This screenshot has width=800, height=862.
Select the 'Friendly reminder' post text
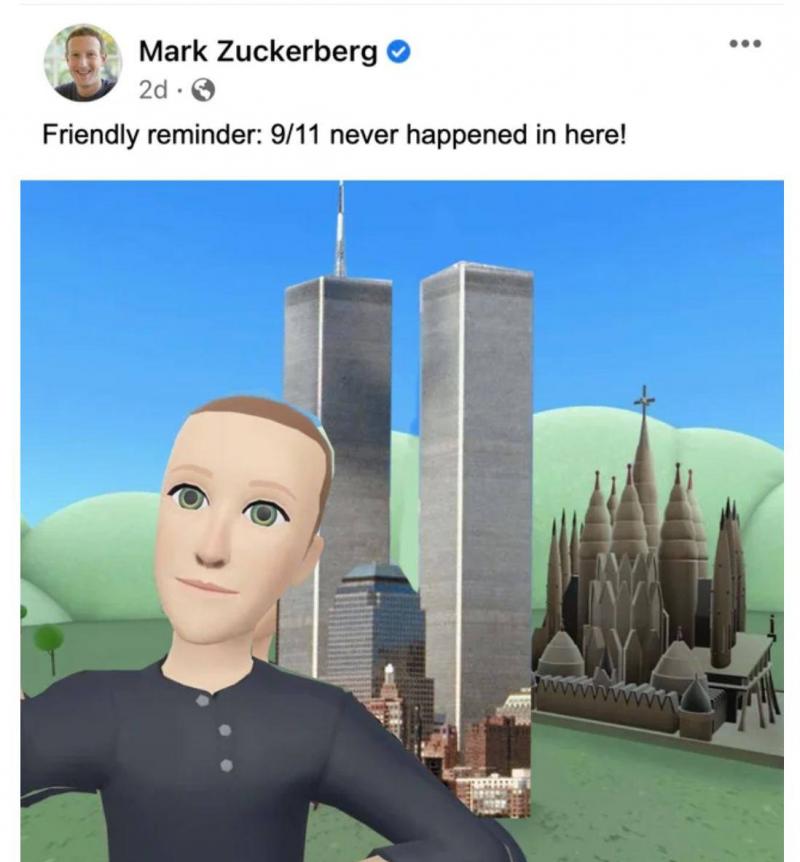334,135
